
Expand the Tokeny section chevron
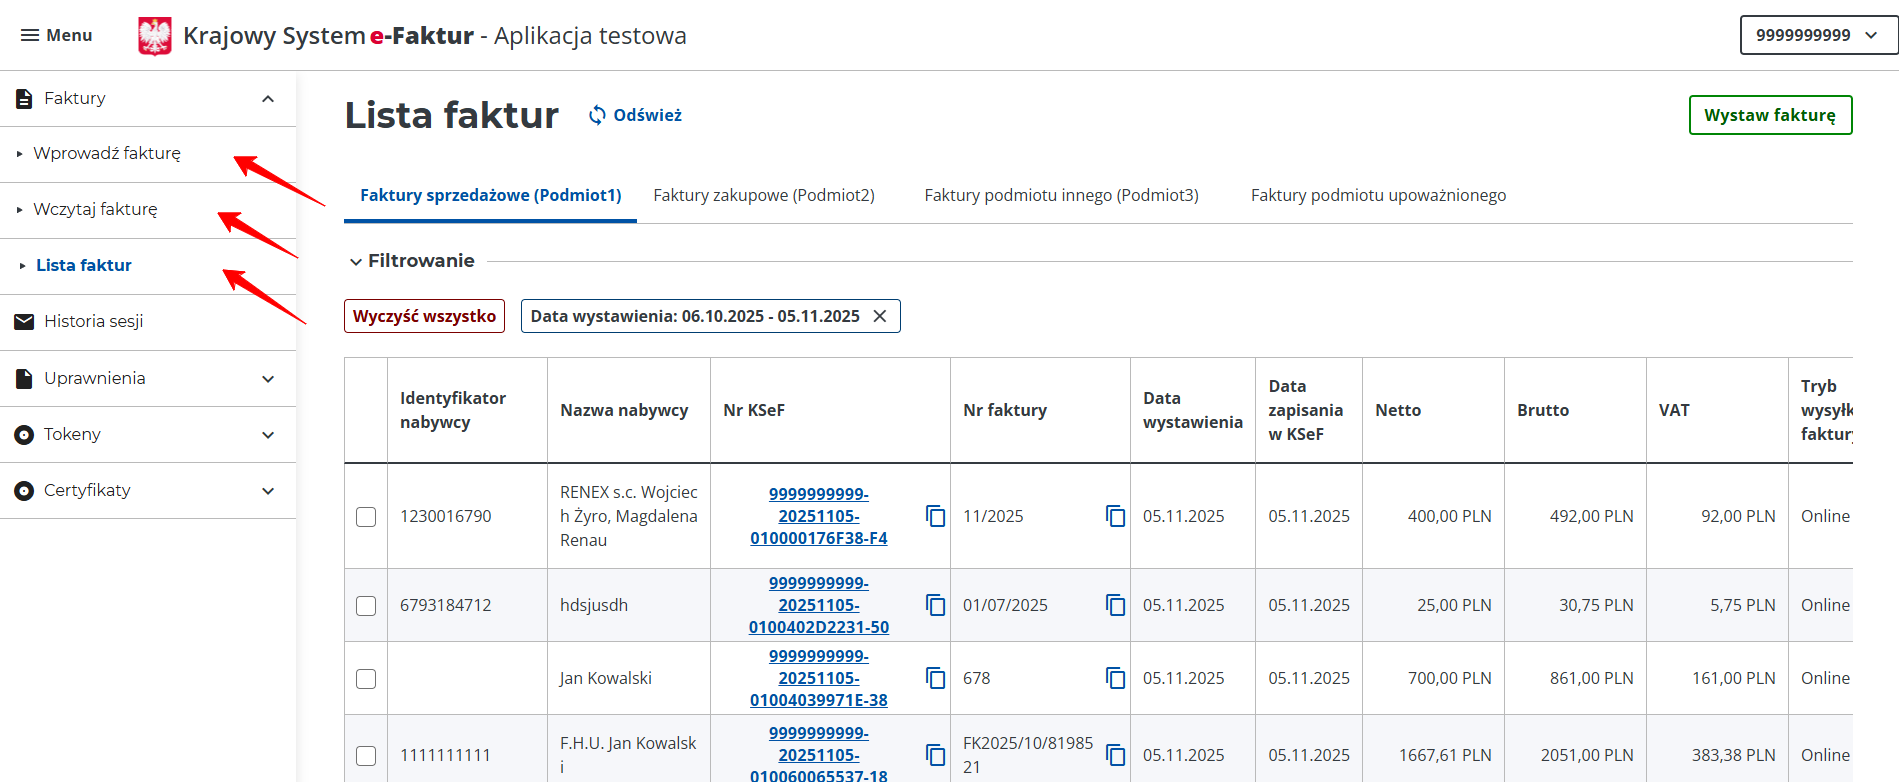(268, 434)
